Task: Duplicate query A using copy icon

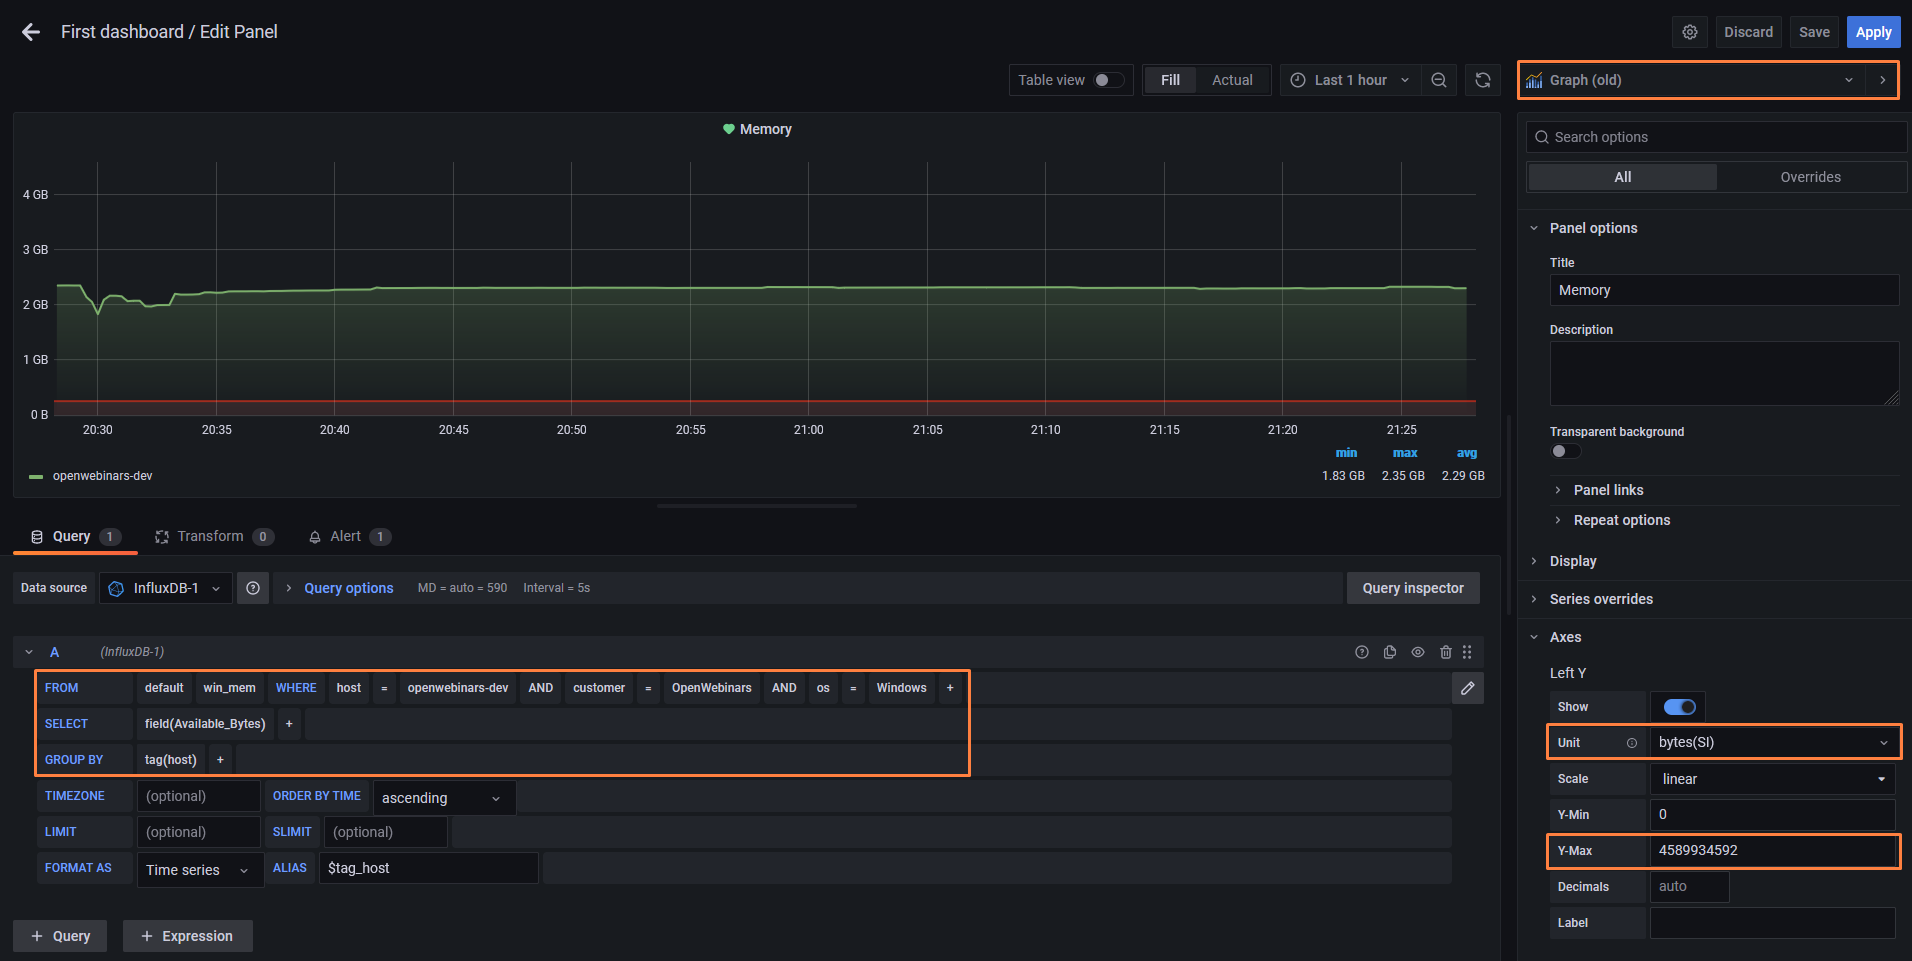Action: pyautogui.click(x=1390, y=651)
